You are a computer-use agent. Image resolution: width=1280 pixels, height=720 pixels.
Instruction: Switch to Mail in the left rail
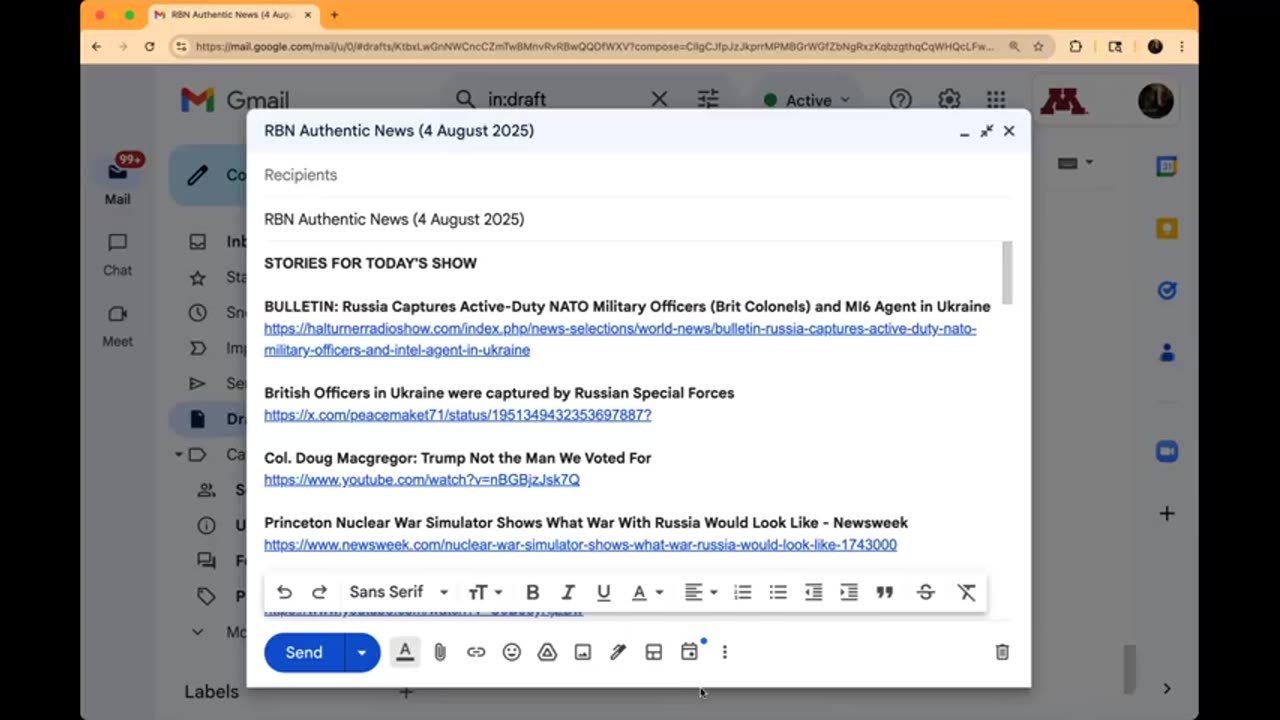(118, 180)
